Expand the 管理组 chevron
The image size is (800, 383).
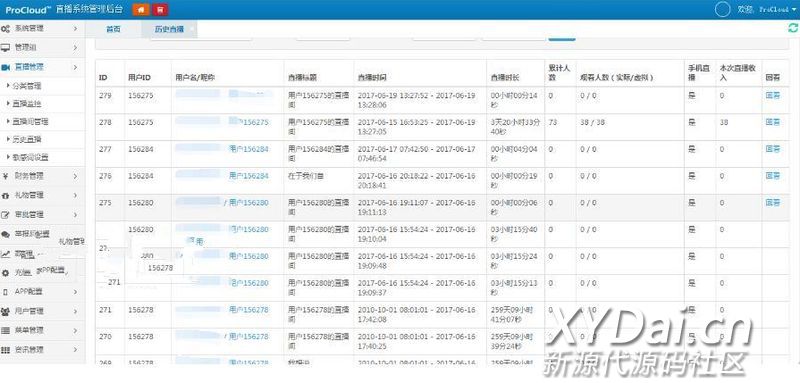click(x=75, y=48)
